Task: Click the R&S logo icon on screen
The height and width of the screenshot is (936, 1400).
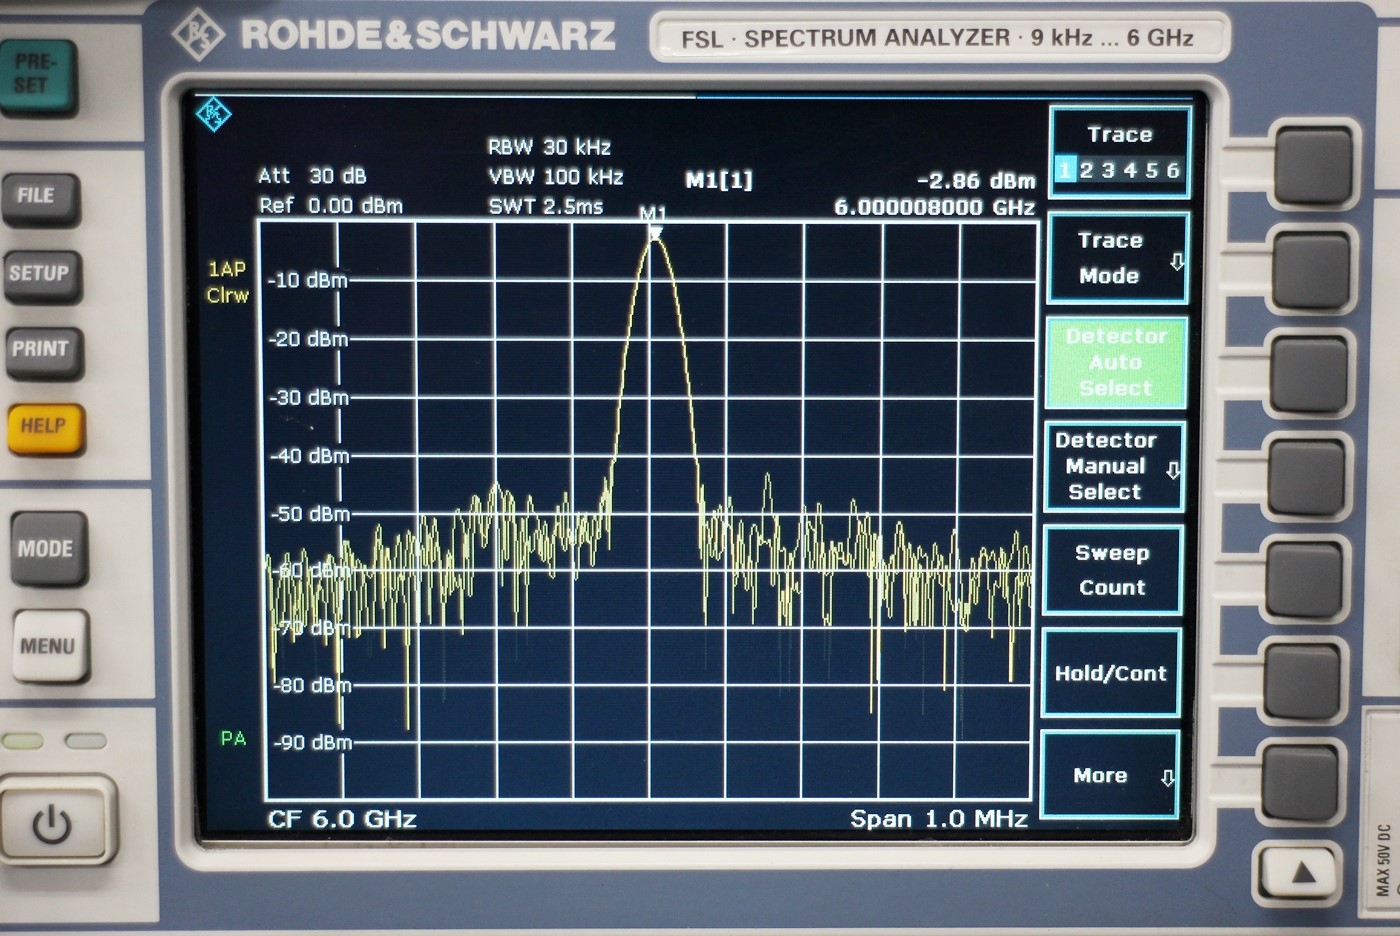Action: [x=213, y=114]
